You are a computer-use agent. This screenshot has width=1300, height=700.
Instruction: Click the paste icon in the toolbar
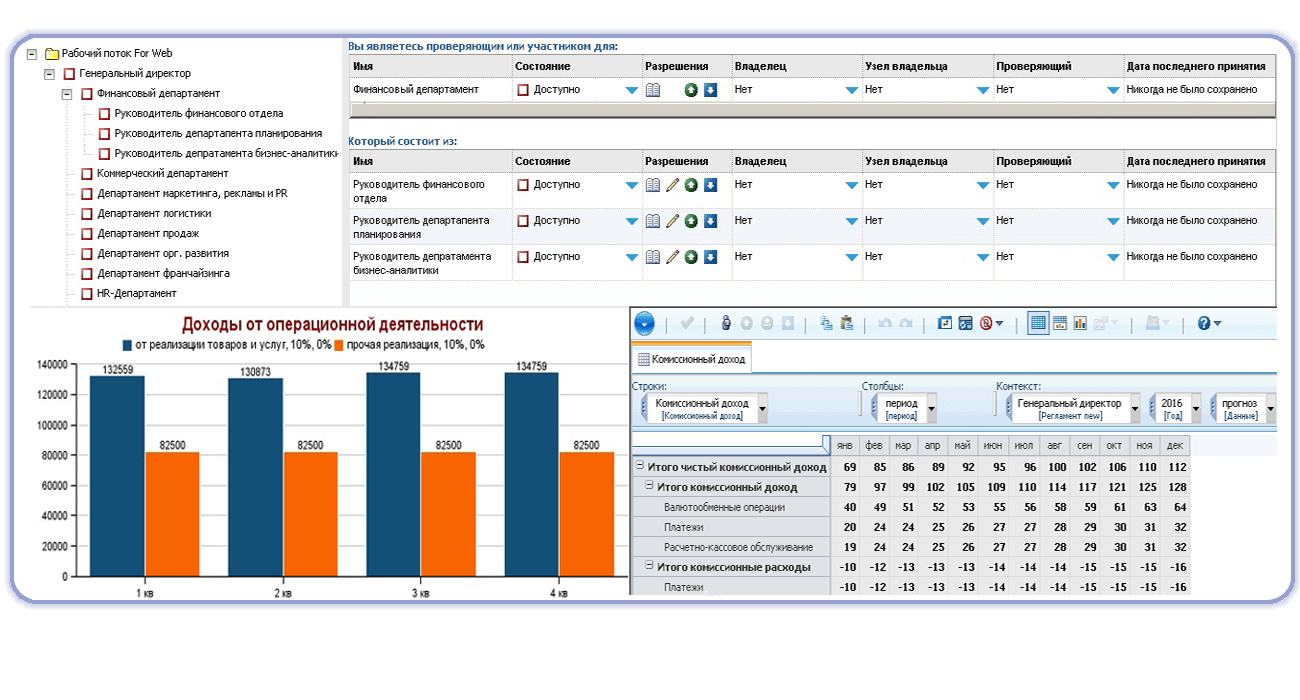(848, 323)
